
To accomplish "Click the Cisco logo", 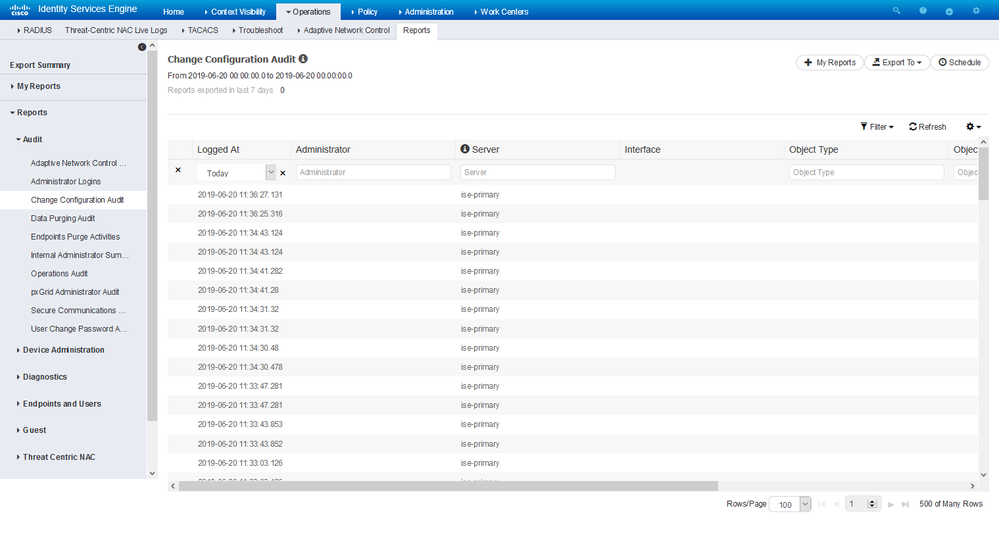I will 20,10.
